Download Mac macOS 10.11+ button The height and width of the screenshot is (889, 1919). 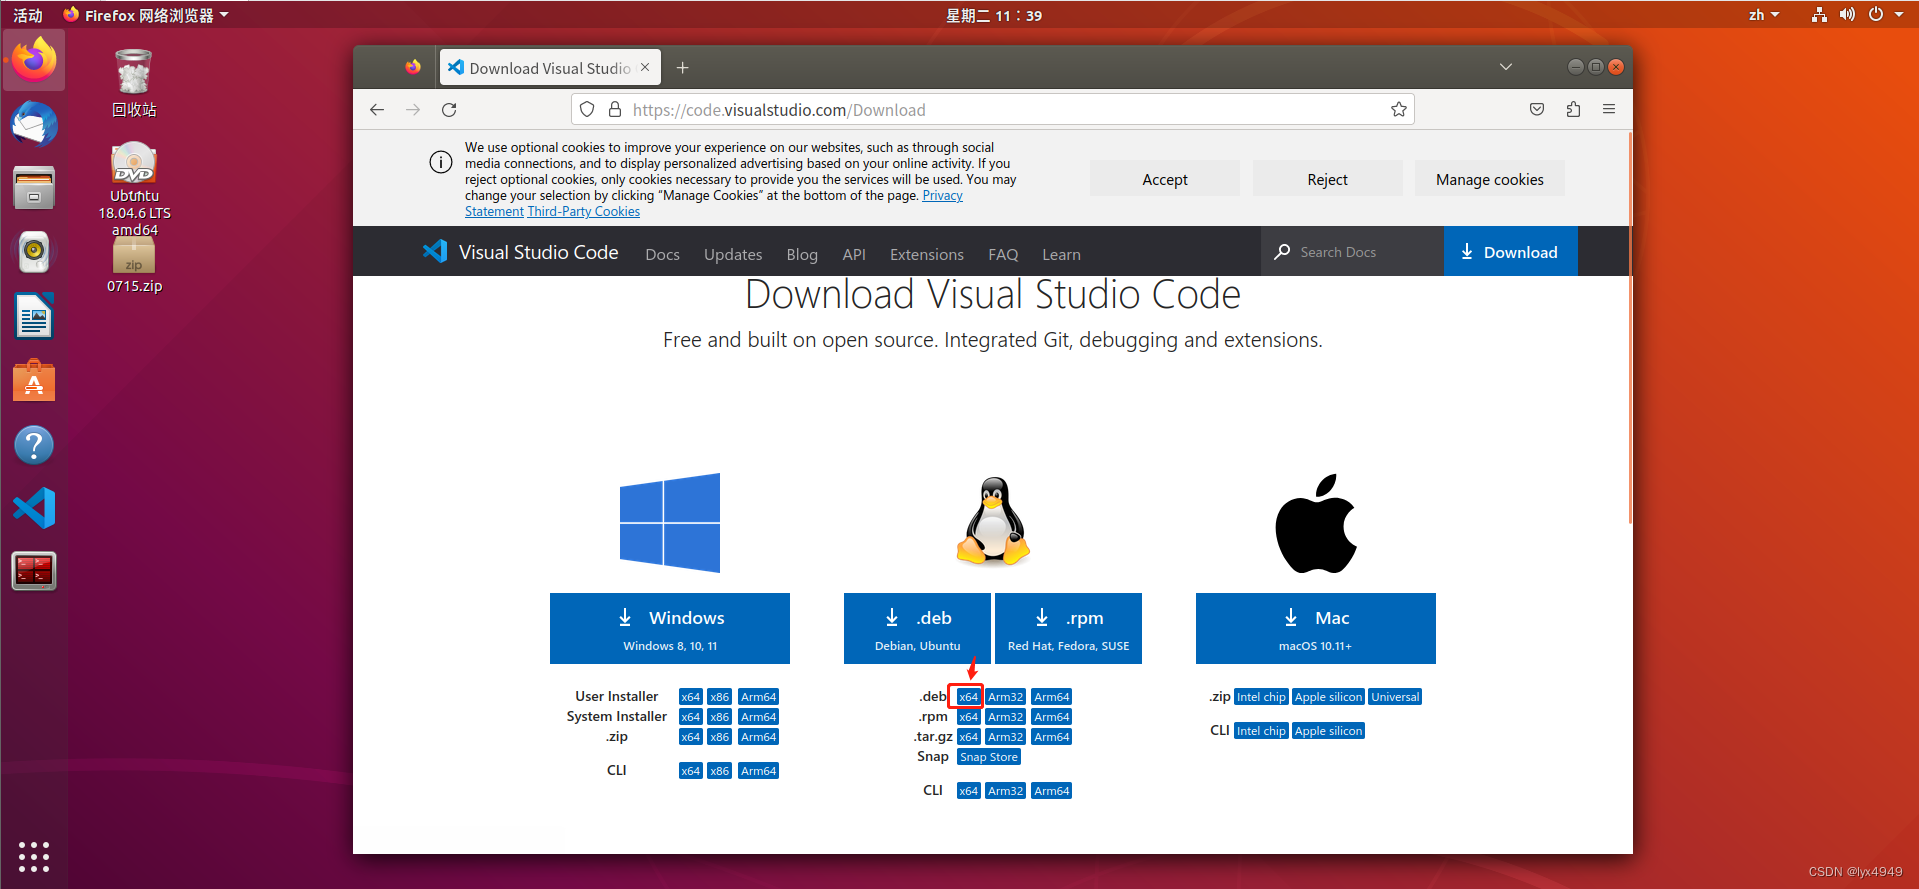pos(1316,628)
